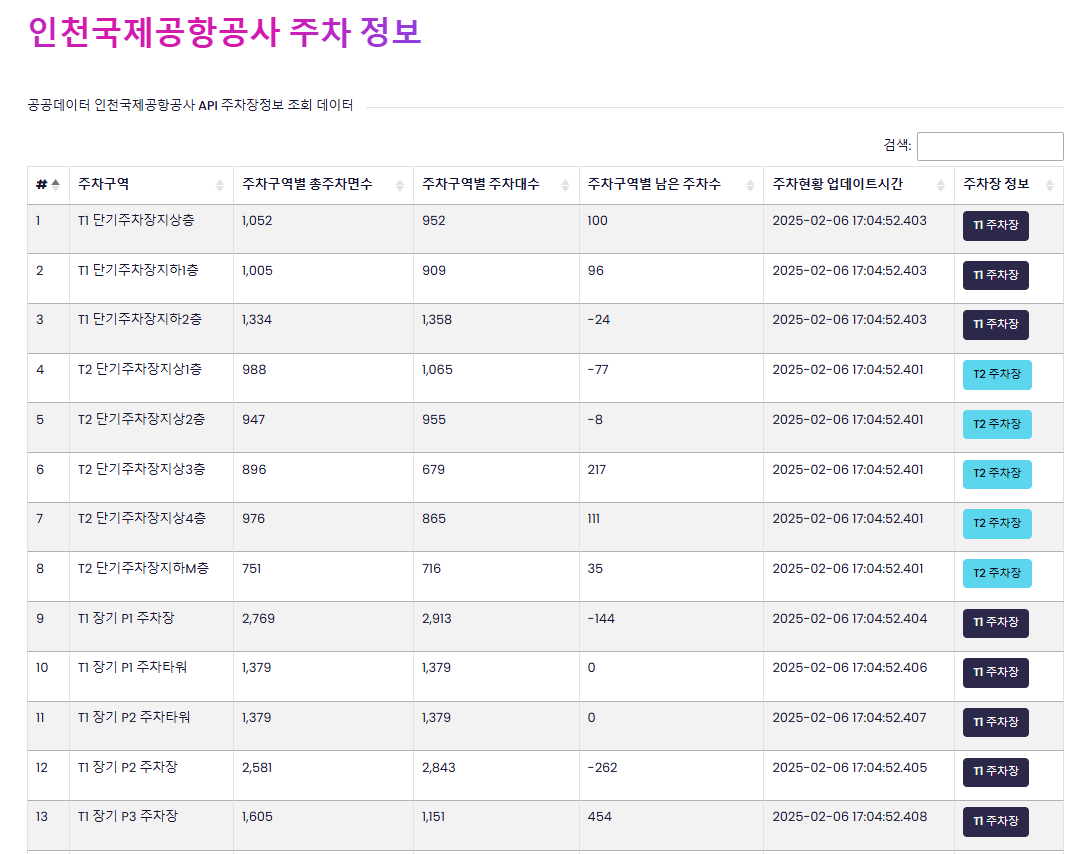The width and height of the screenshot is (1078, 854).
Task: Sort by # column arrow icon
Action: coord(56,184)
